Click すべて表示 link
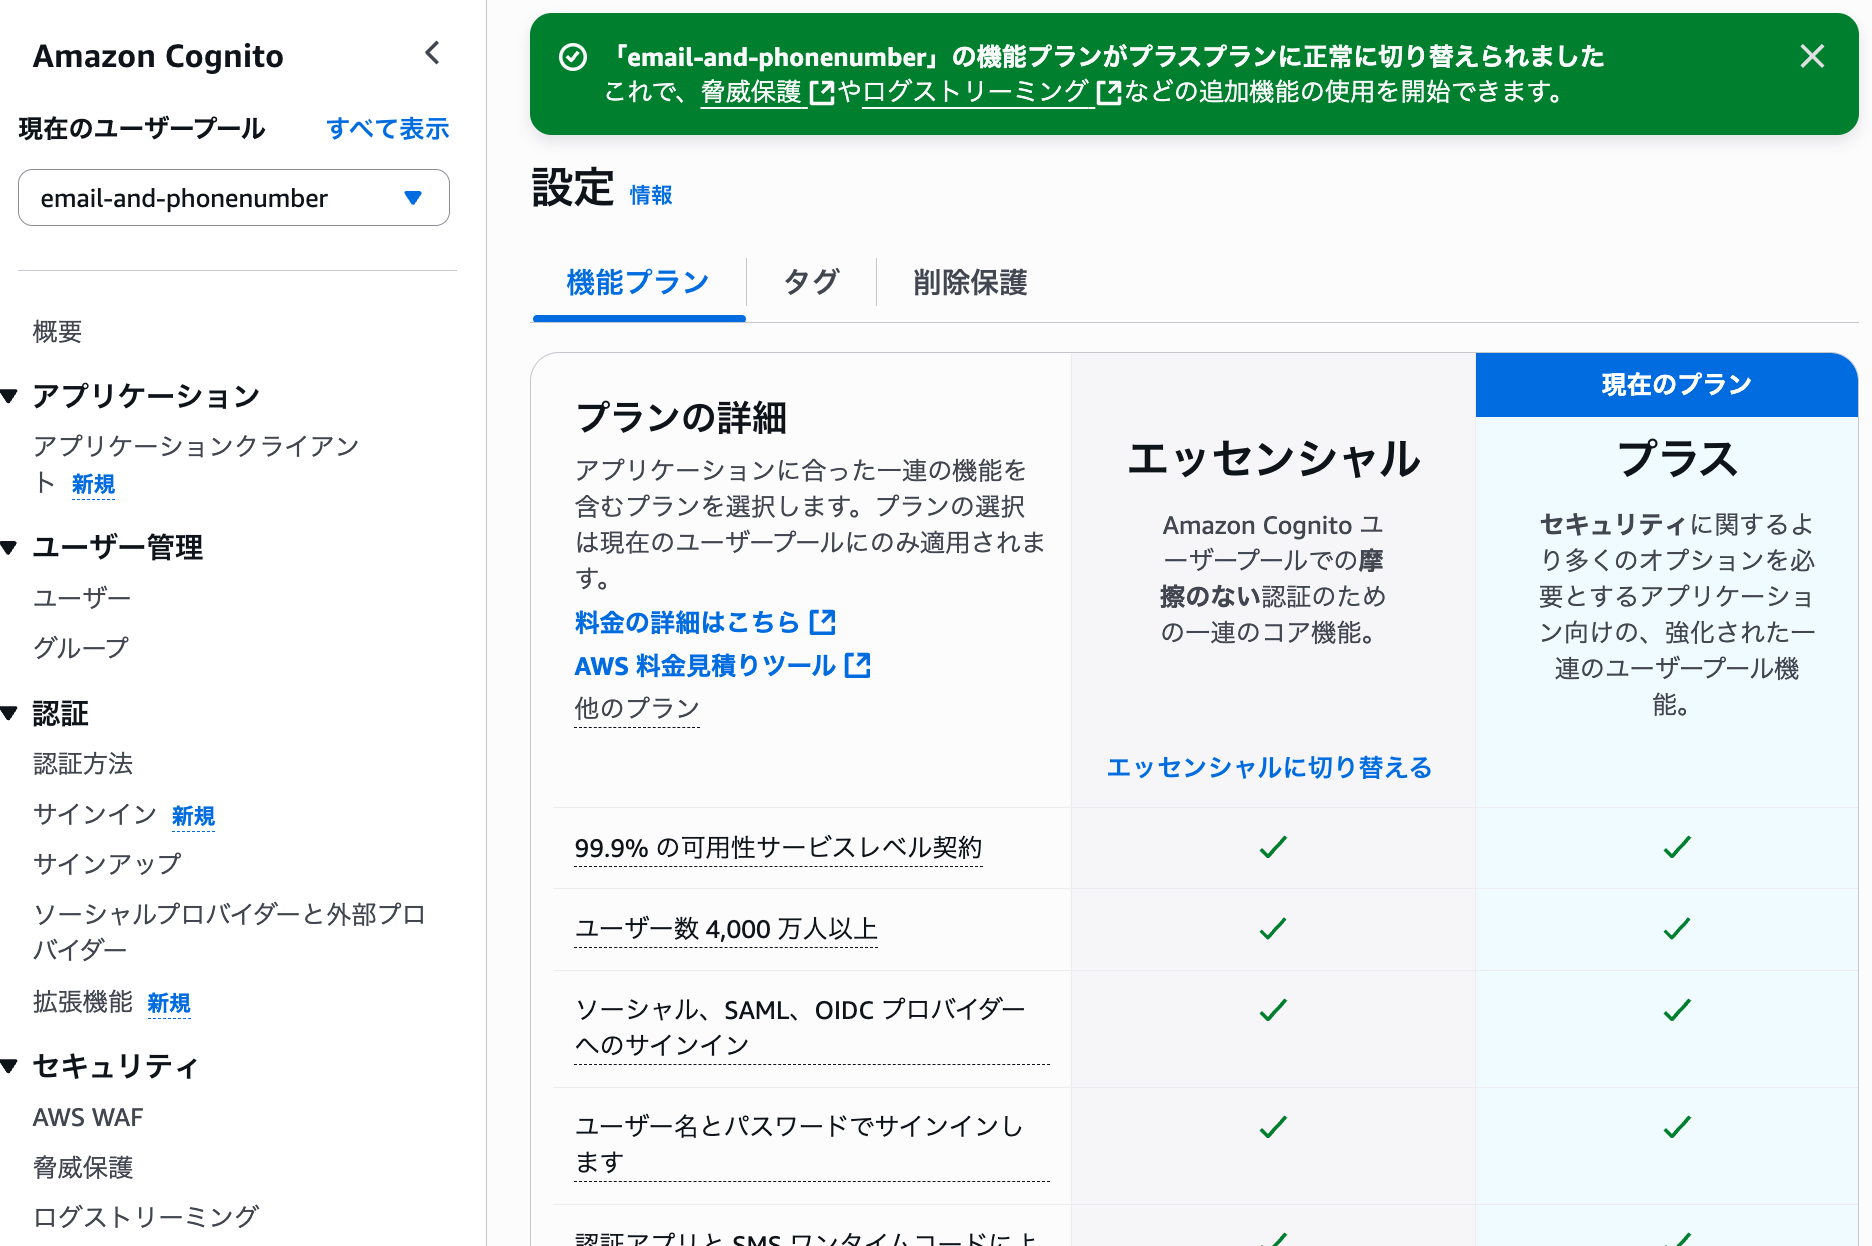Screen dimensions: 1872x1246 pyautogui.click(x=388, y=129)
